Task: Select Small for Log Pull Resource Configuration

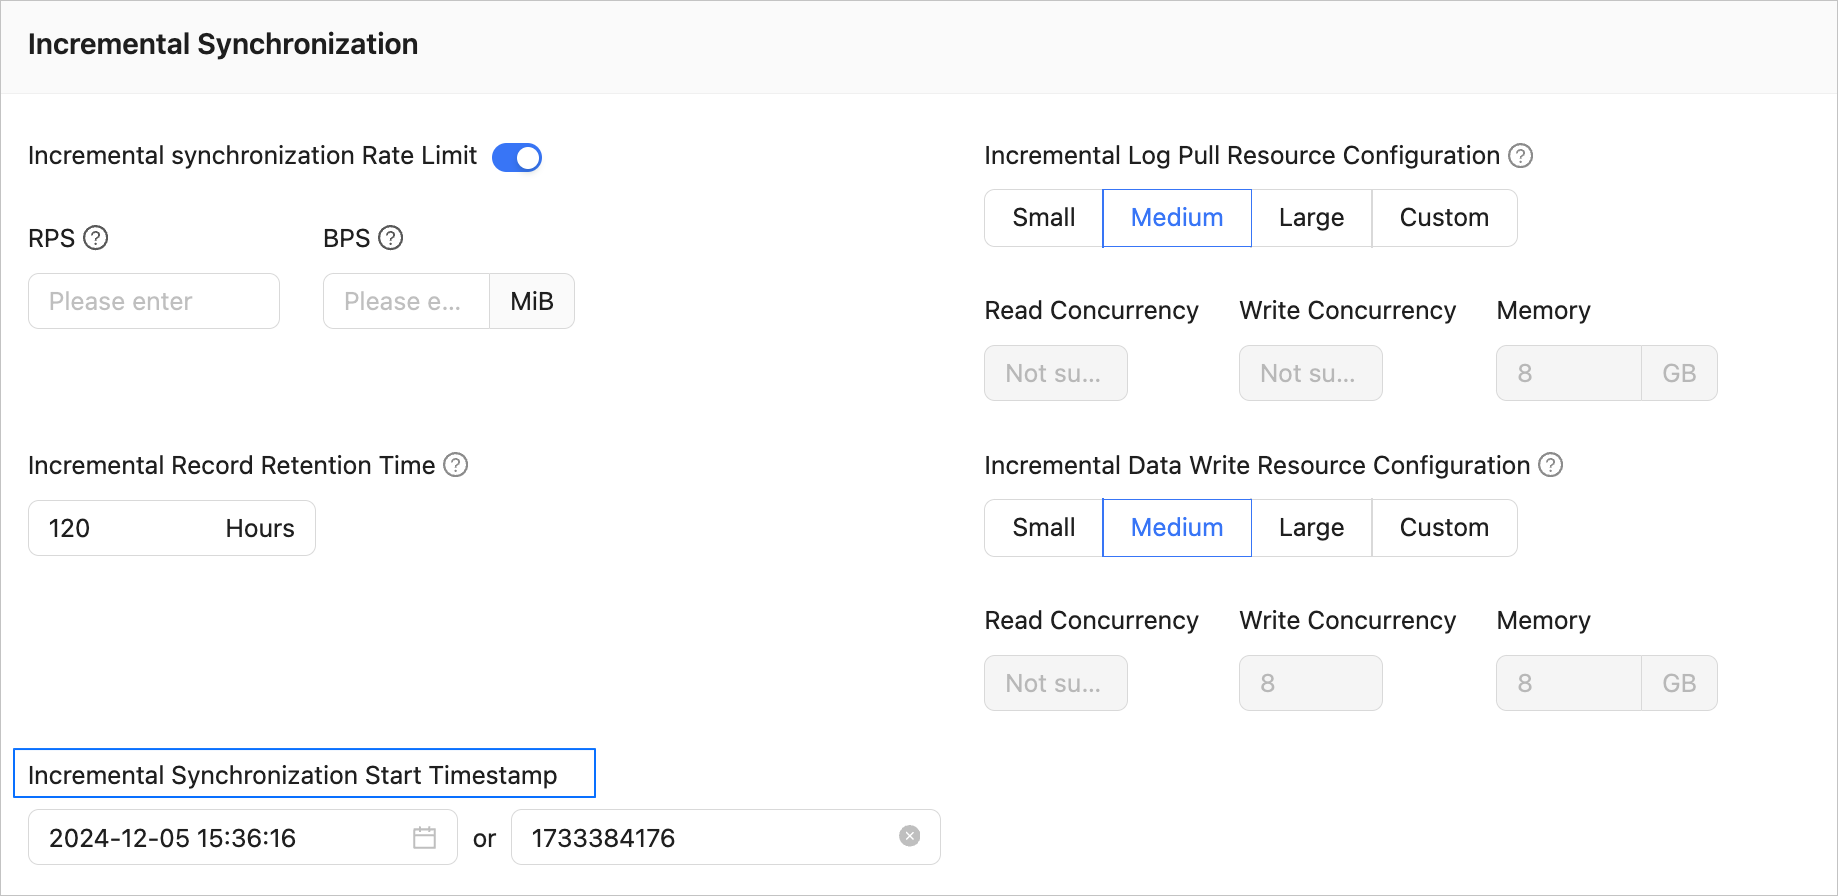Action: 1043,218
